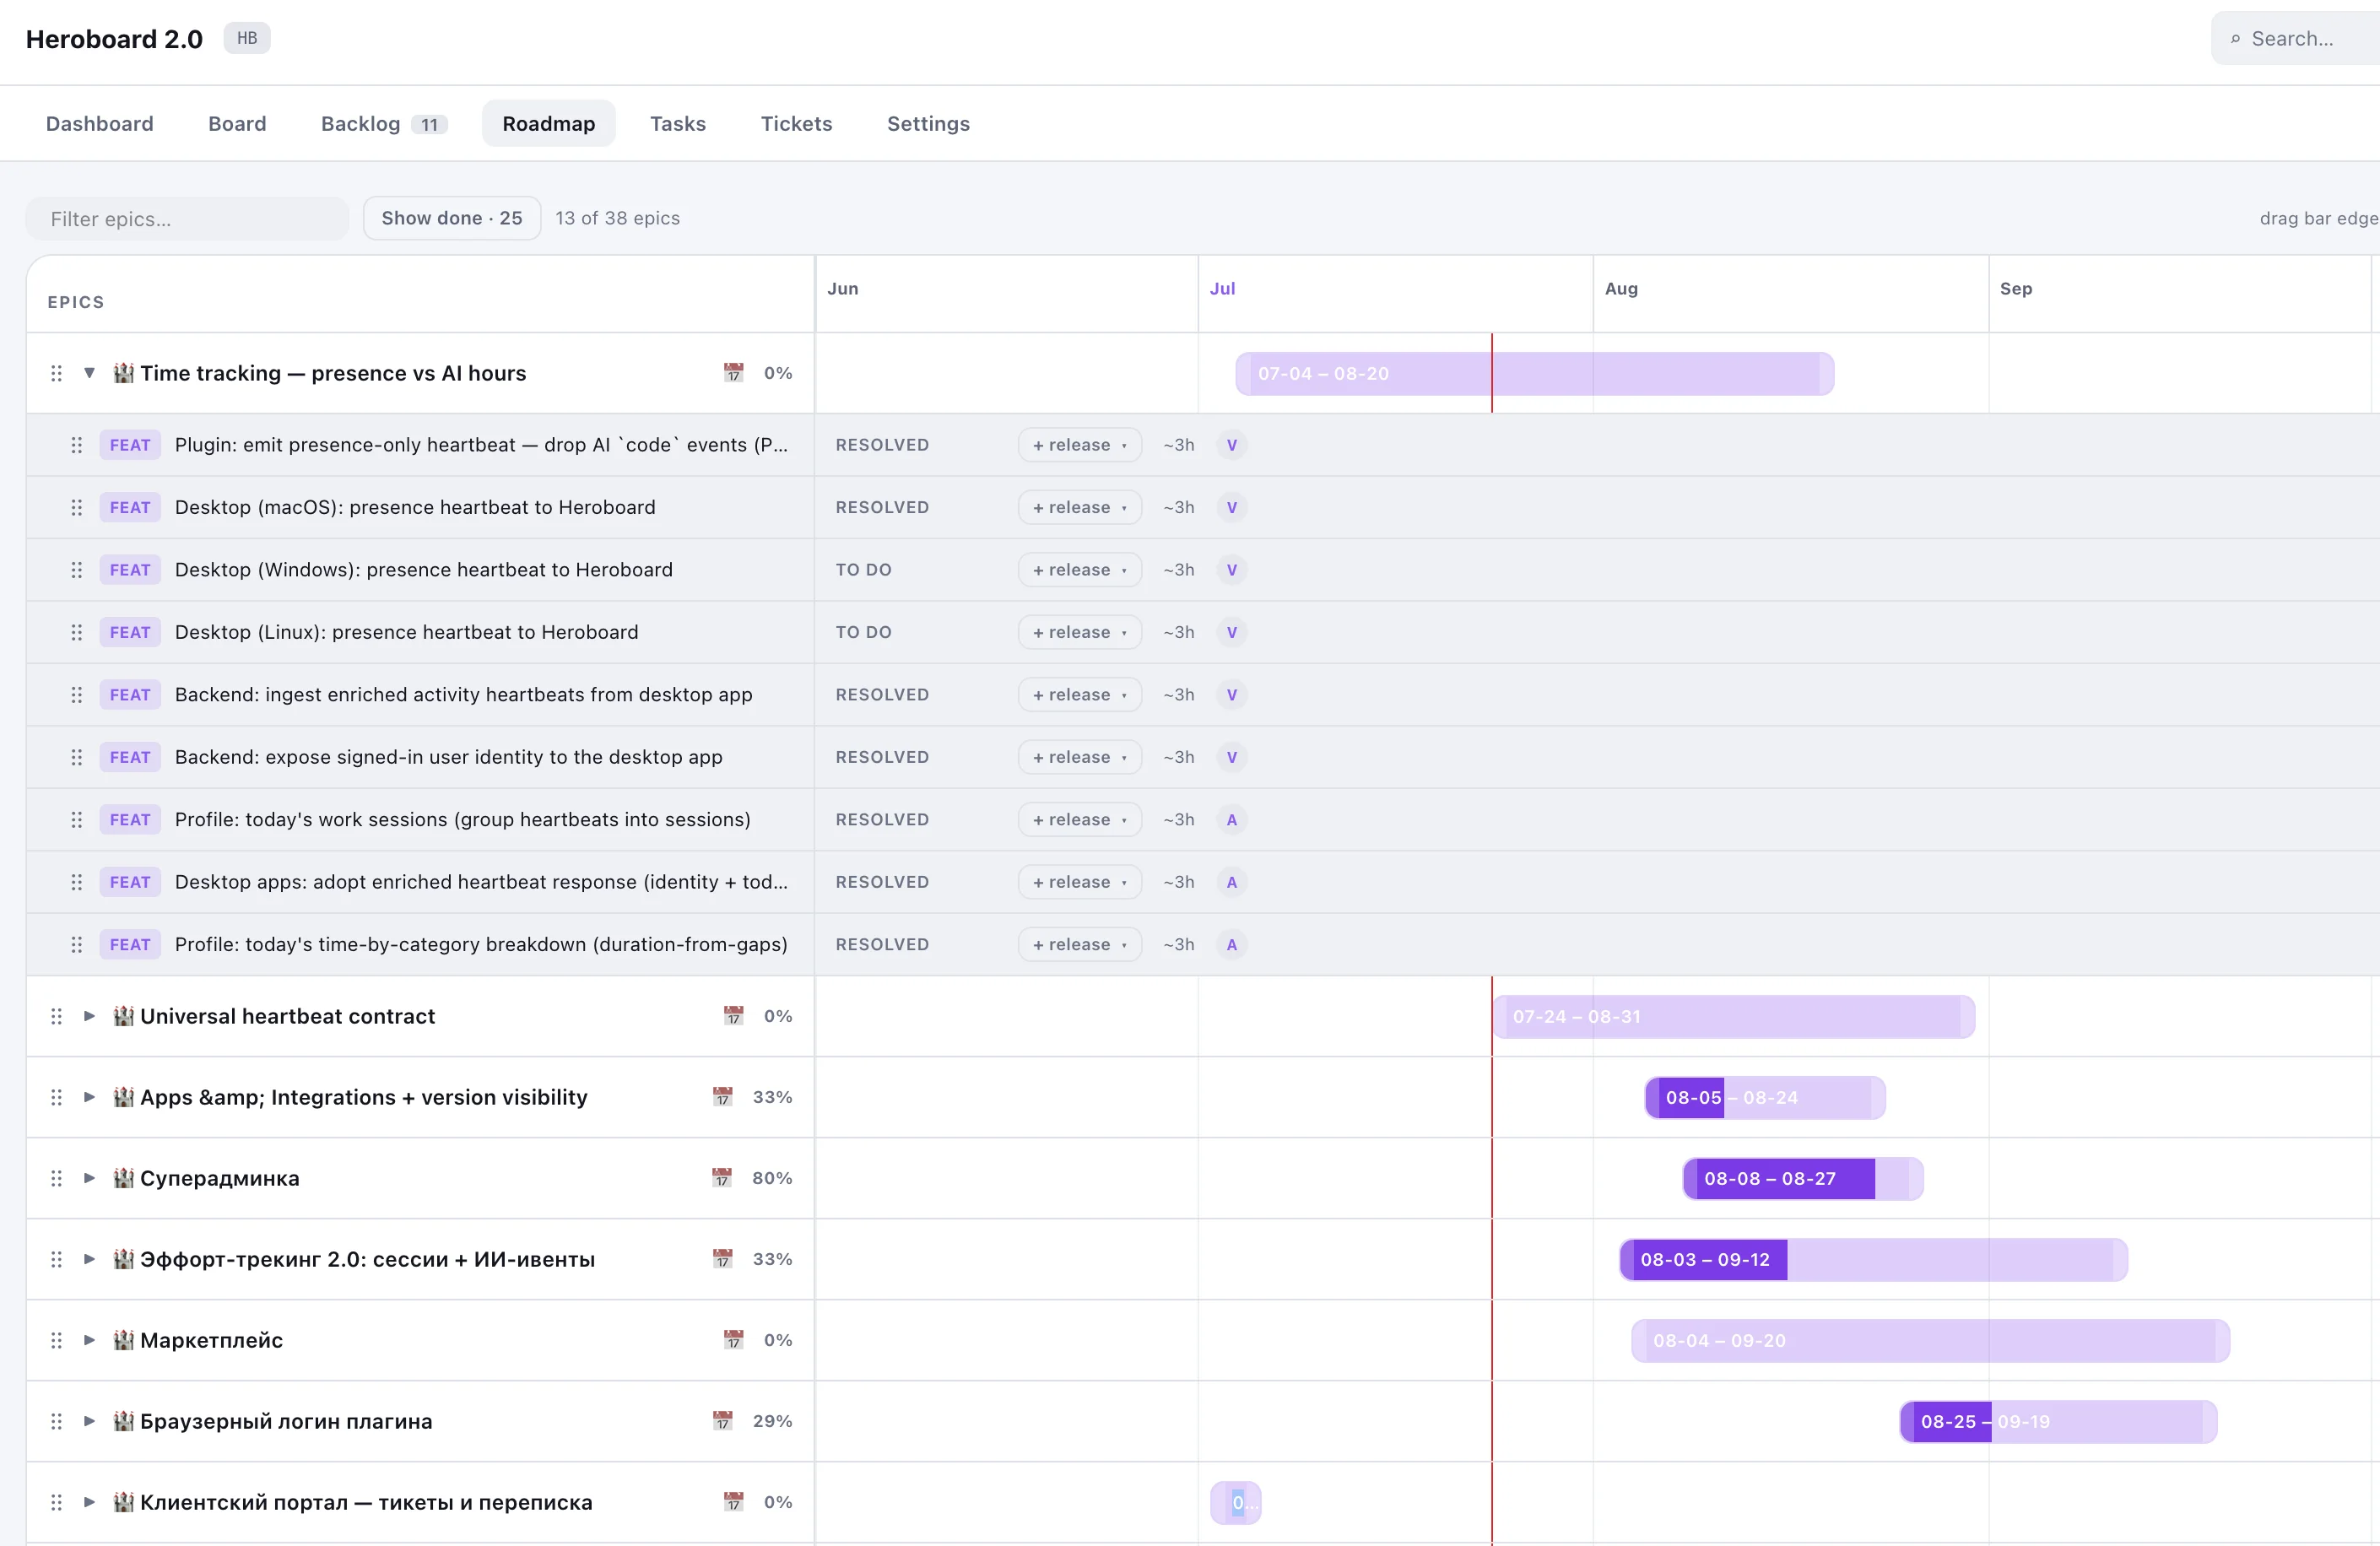Expand Эффорт-трекинг 2.0 epic
The height and width of the screenshot is (1546, 2380).
pyautogui.click(x=89, y=1259)
